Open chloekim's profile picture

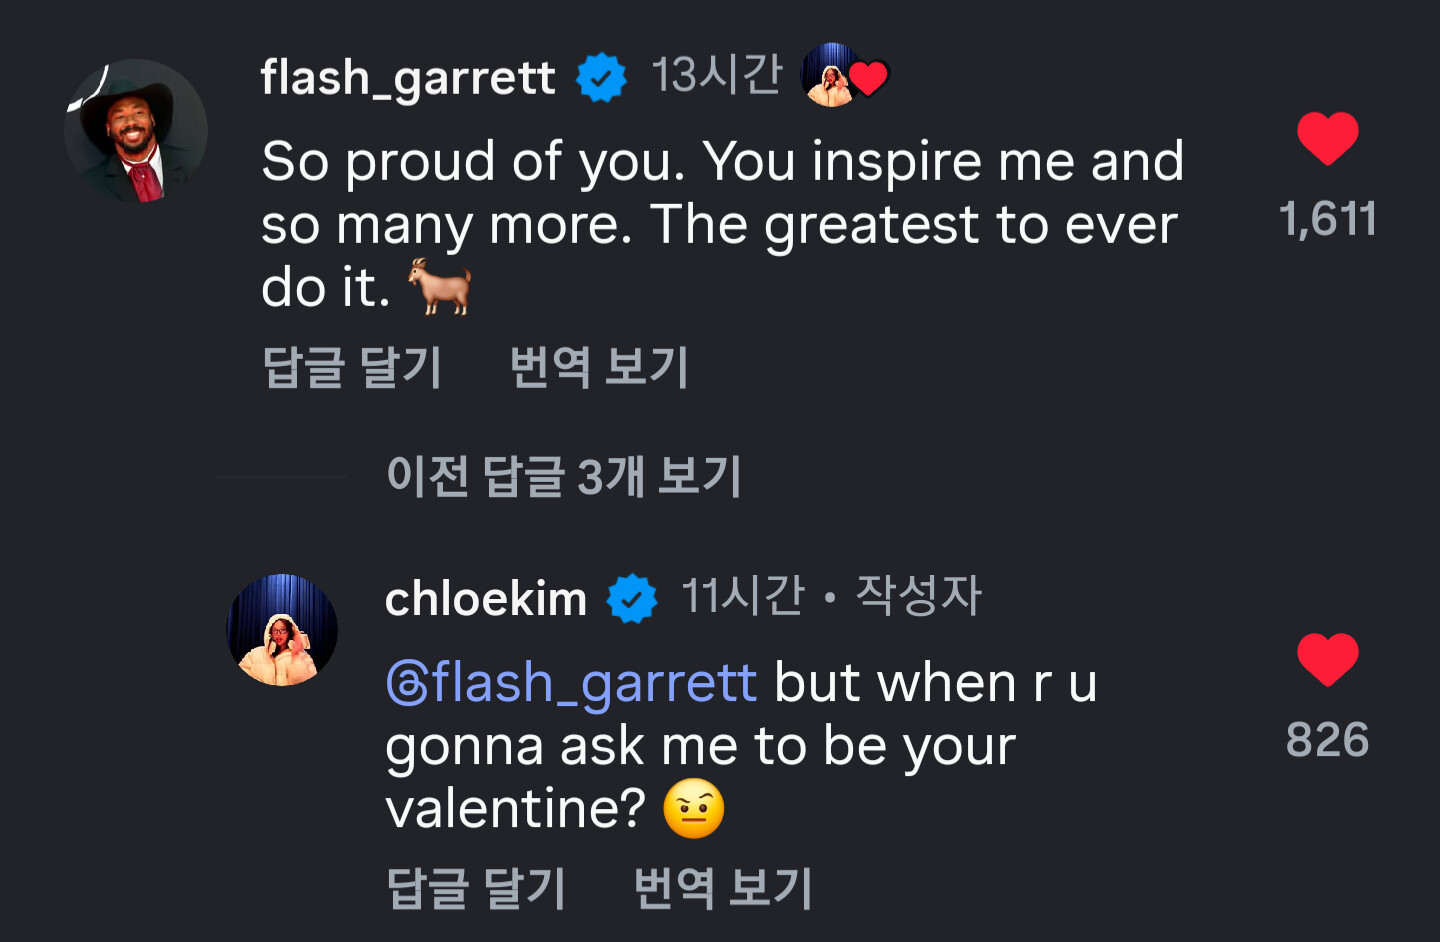(x=282, y=630)
